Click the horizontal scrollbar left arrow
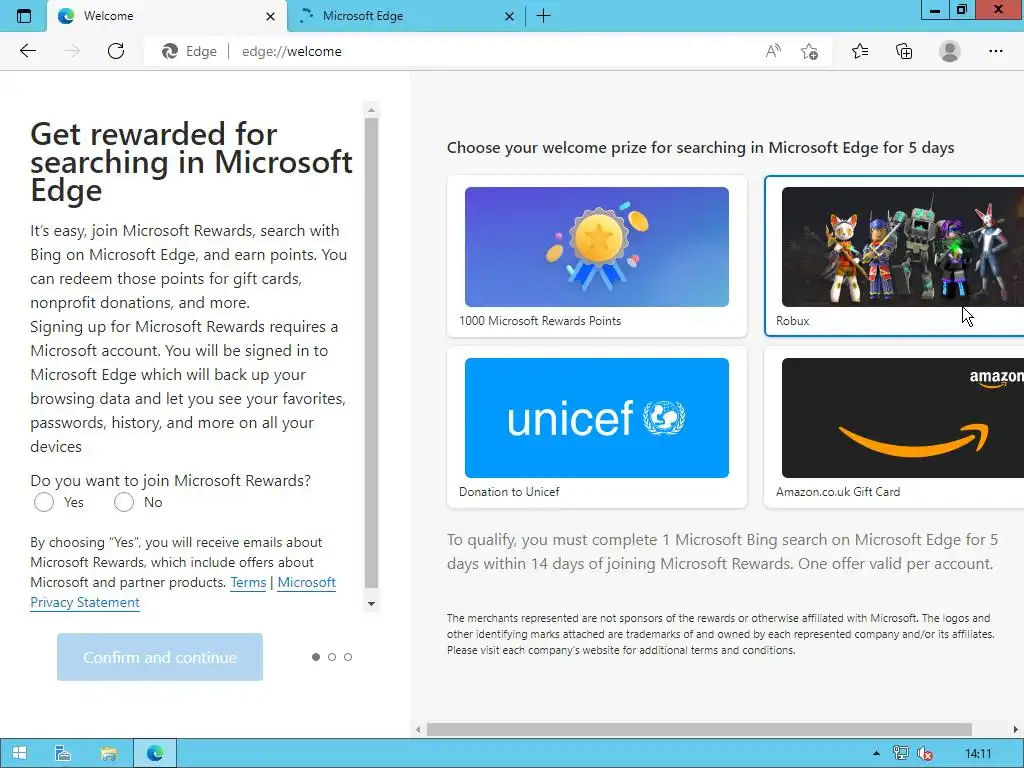Image resolution: width=1024 pixels, height=768 pixels. 419,729
